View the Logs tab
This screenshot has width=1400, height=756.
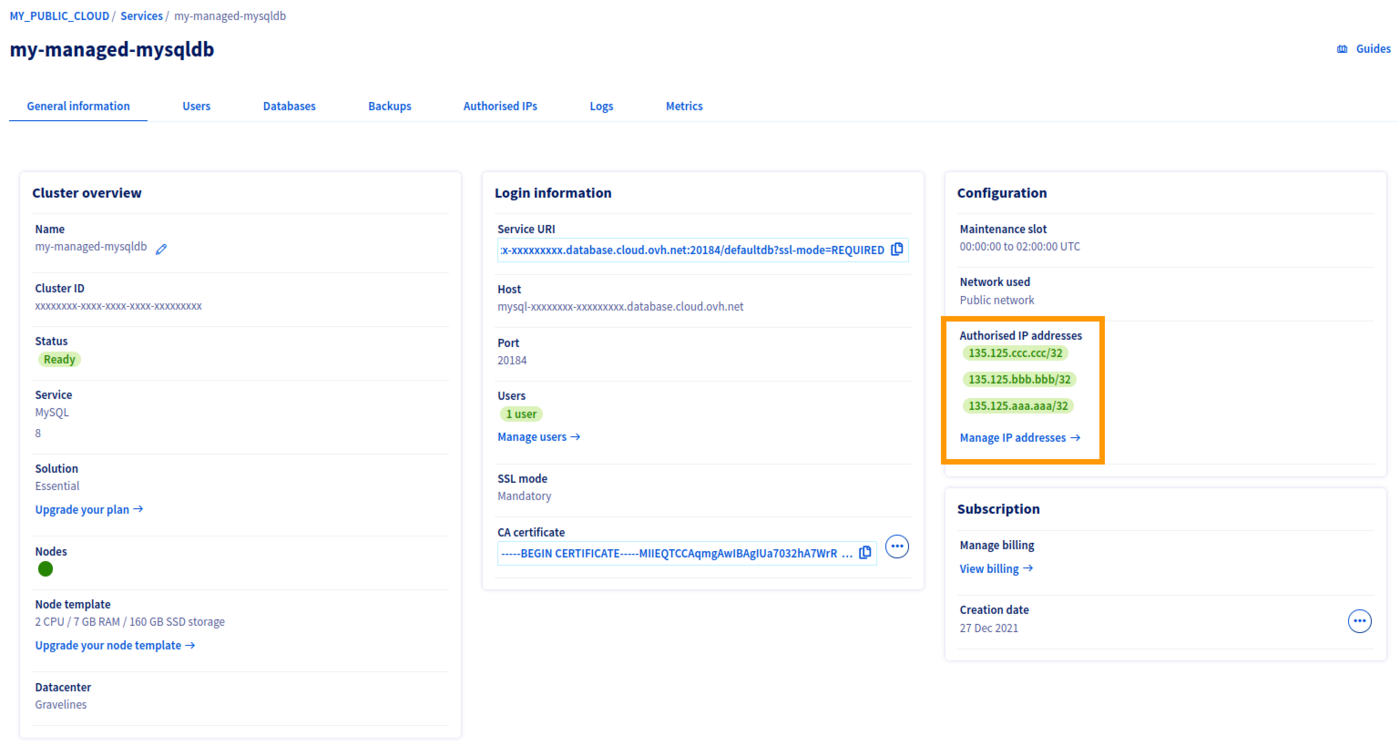pos(601,106)
